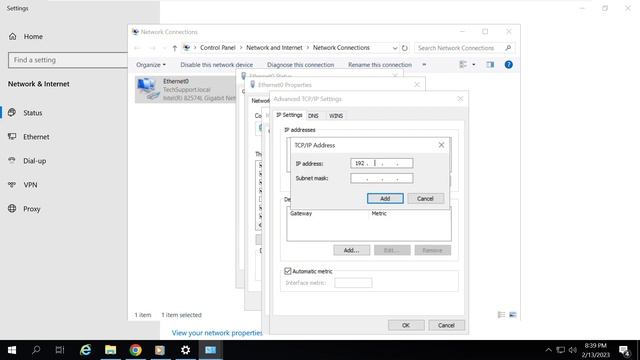This screenshot has width=640, height=360.
Task: Select the Ethernet0 adapter icon
Action: pyautogui.click(x=147, y=89)
